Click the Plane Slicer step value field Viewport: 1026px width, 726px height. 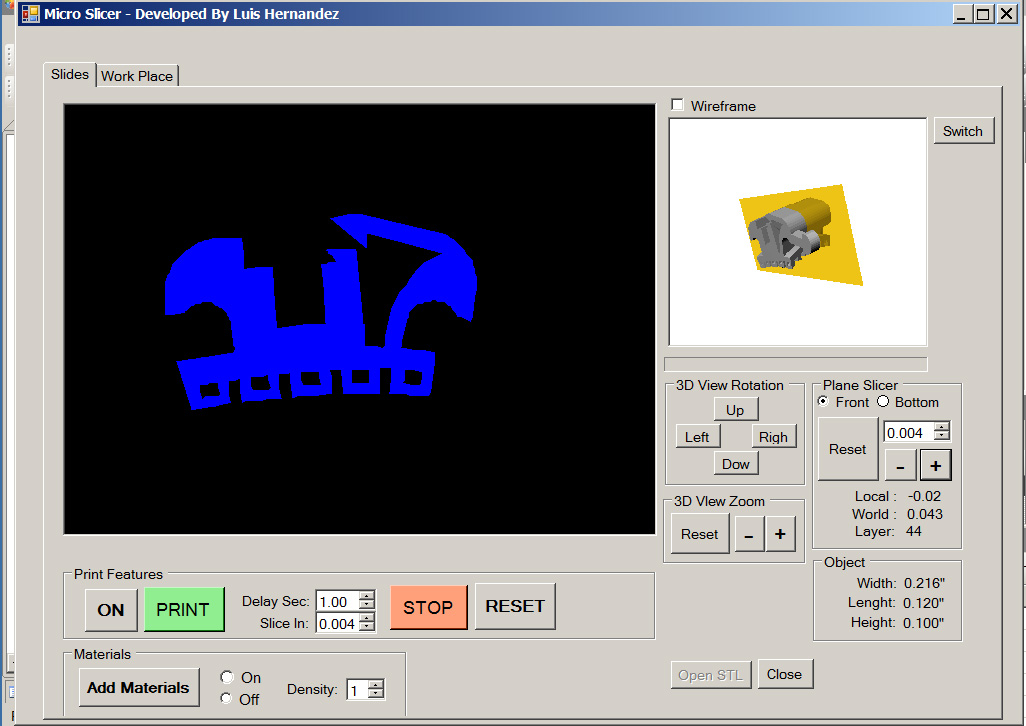[x=908, y=432]
